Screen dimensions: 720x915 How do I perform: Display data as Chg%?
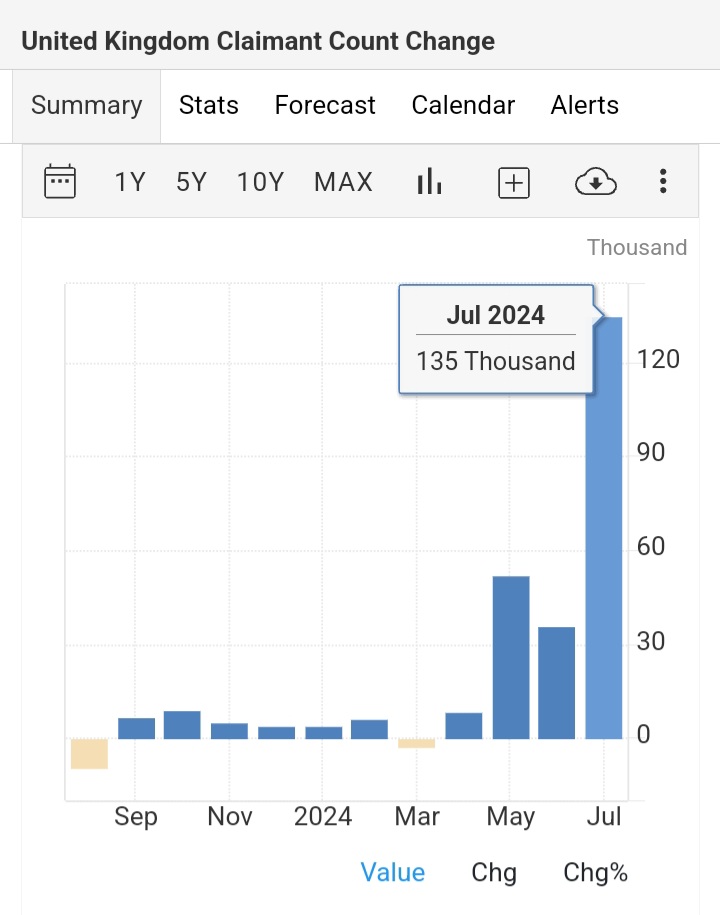(x=595, y=872)
